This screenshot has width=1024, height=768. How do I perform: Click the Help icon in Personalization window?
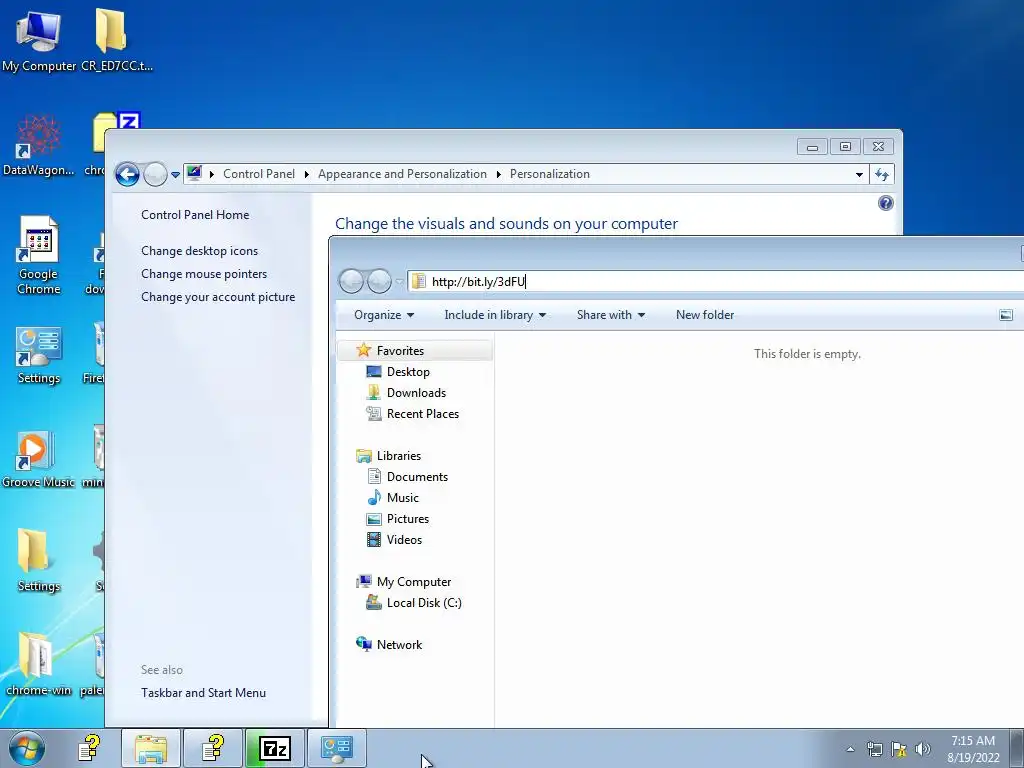[886, 203]
